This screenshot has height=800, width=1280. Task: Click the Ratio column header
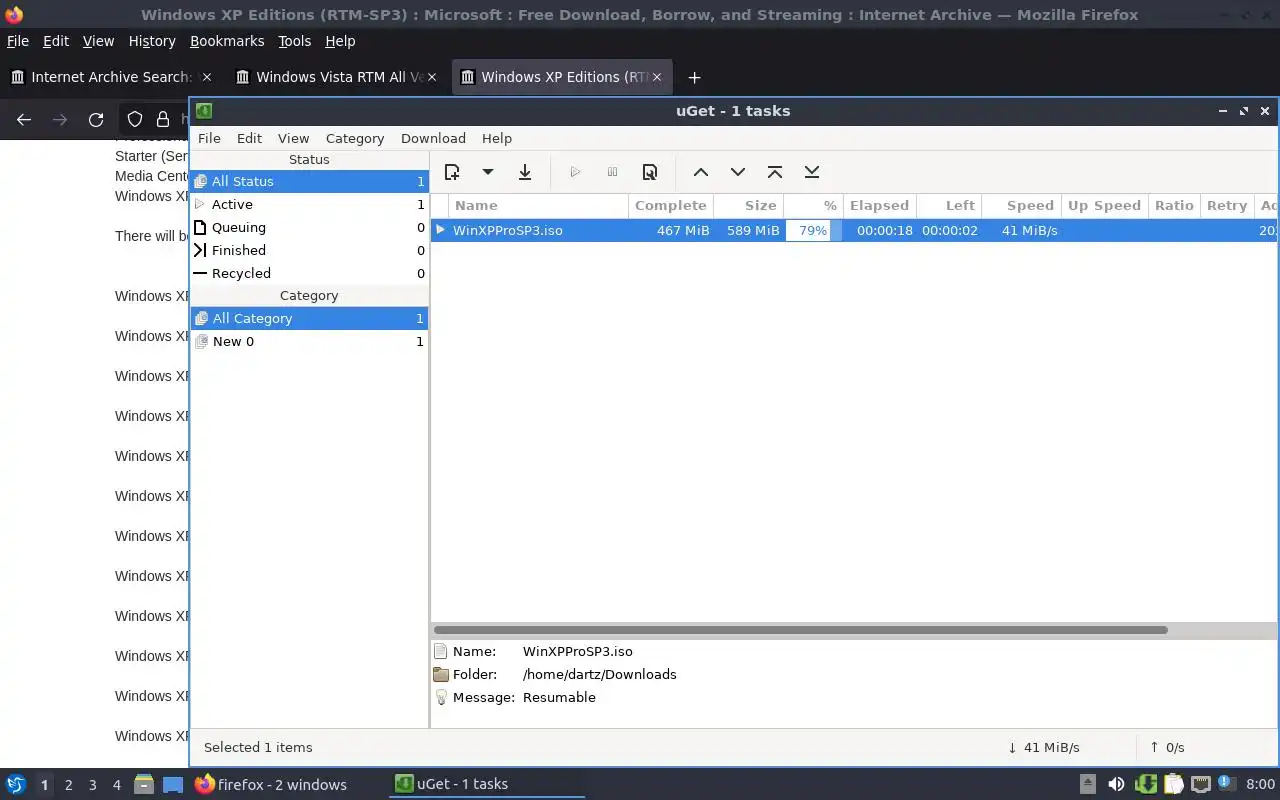tap(1174, 205)
